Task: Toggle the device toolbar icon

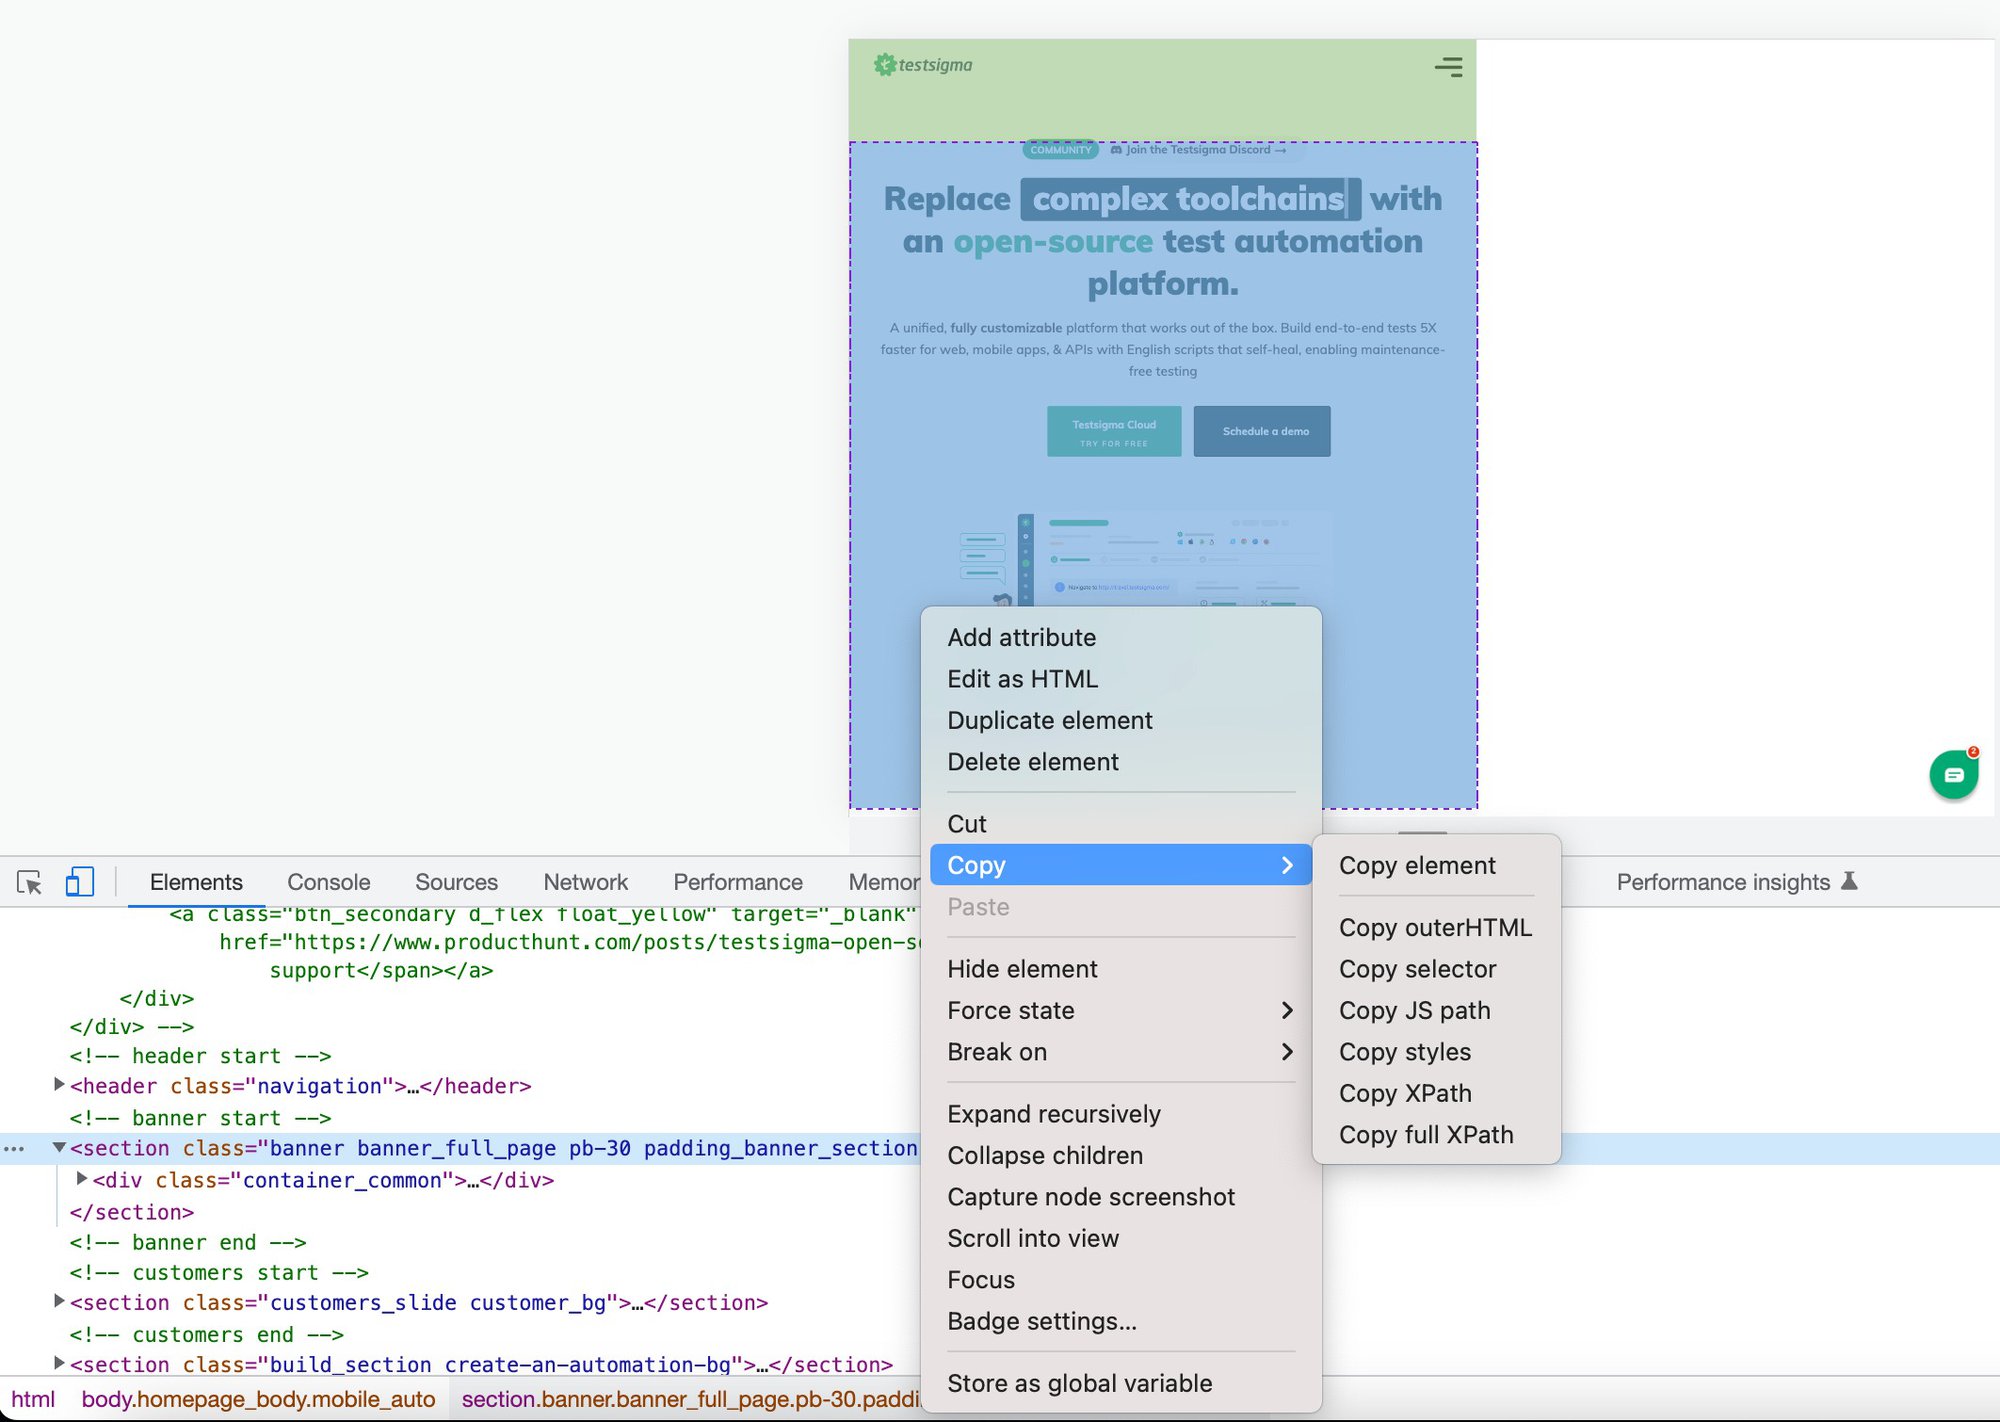Action: tap(79, 882)
